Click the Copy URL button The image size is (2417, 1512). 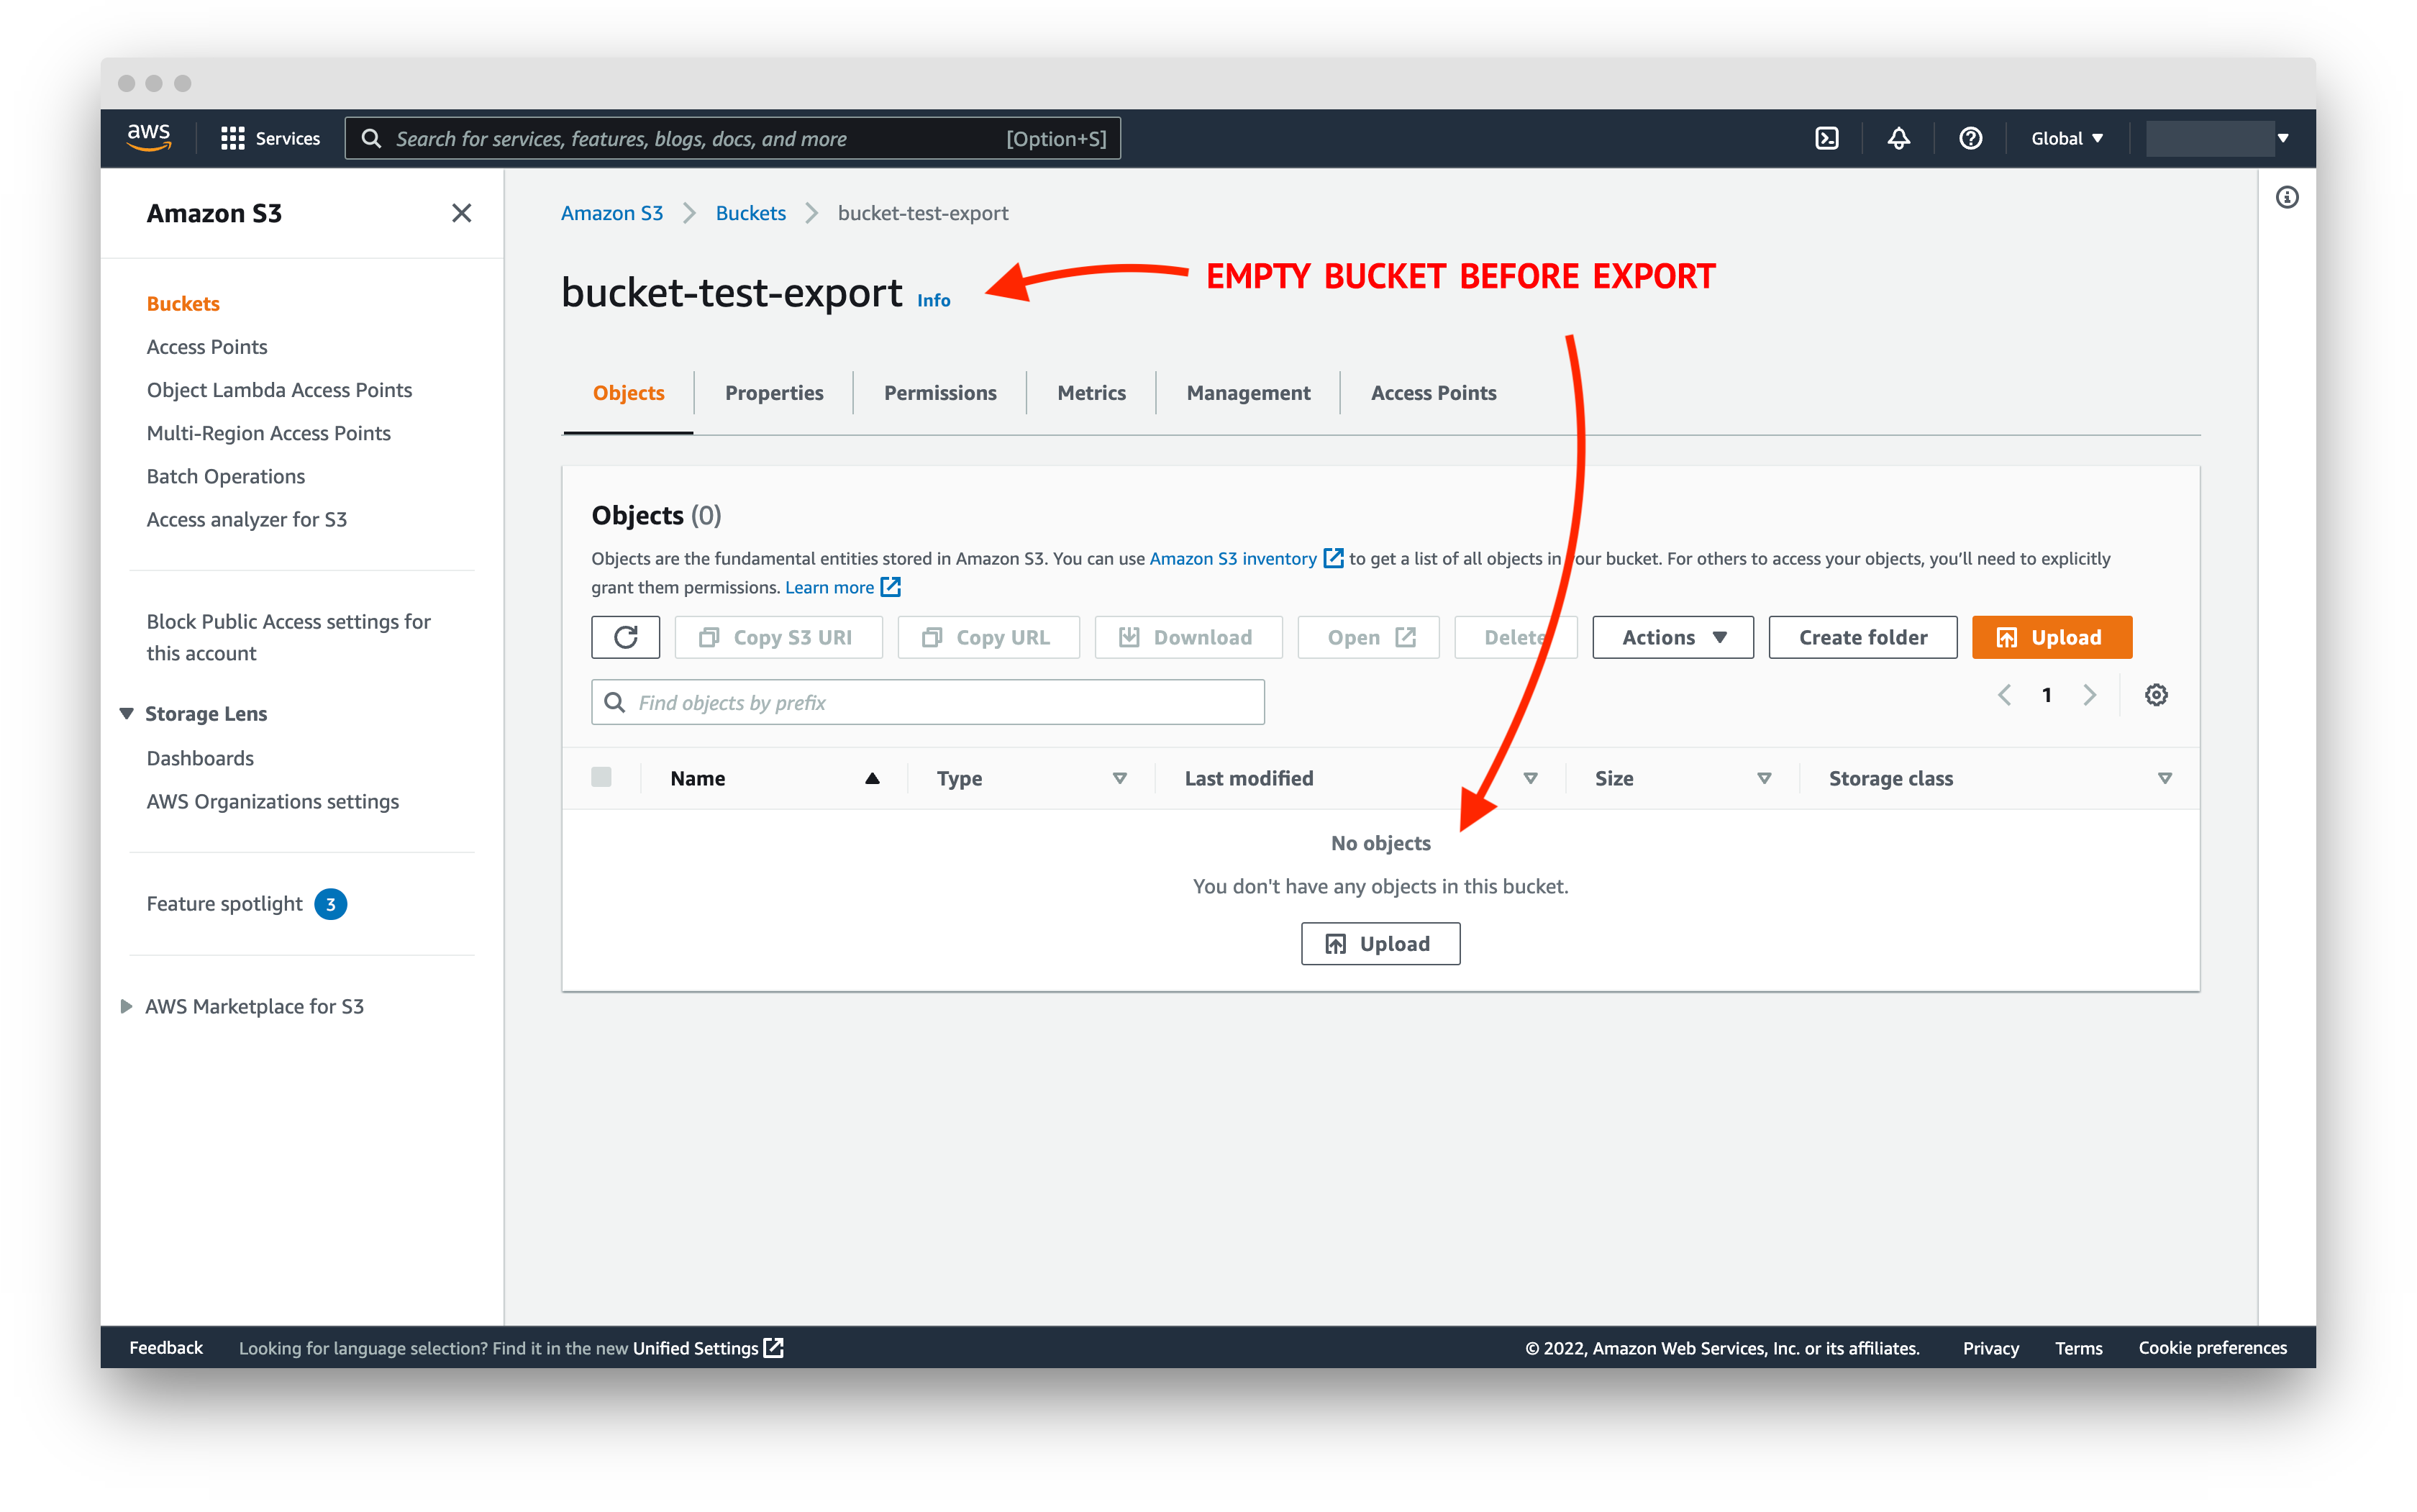[x=988, y=637]
